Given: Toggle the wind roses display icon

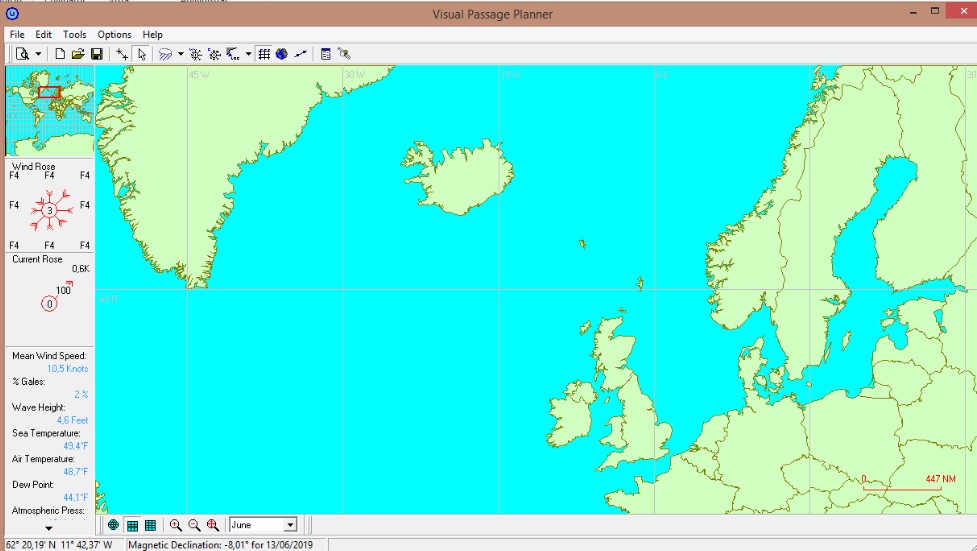Looking at the screenshot, I should (x=196, y=54).
